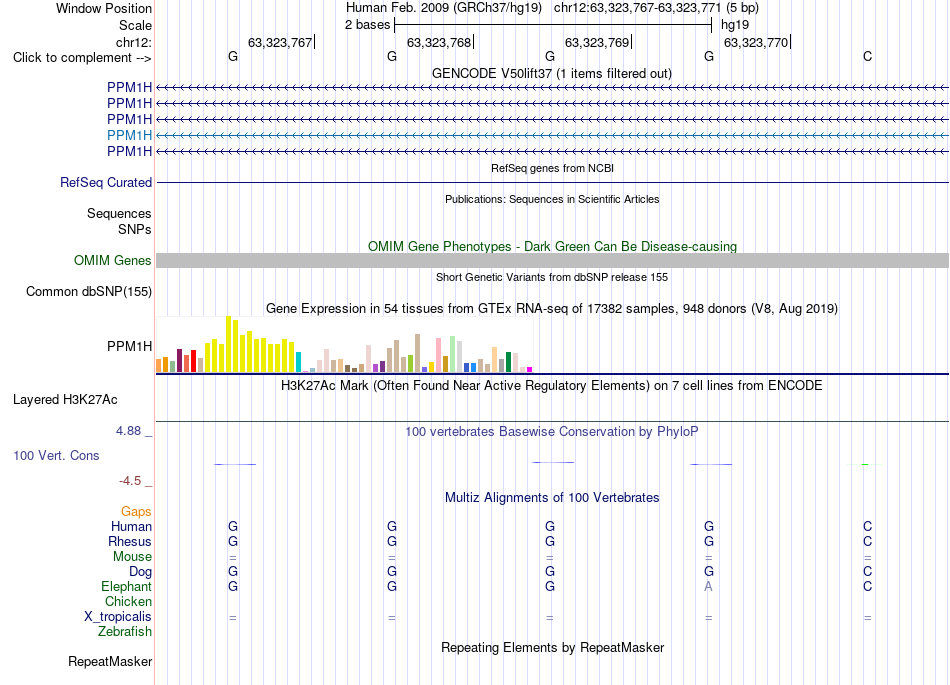
Task: Click the chr12: ruler label
Action: 134,42
